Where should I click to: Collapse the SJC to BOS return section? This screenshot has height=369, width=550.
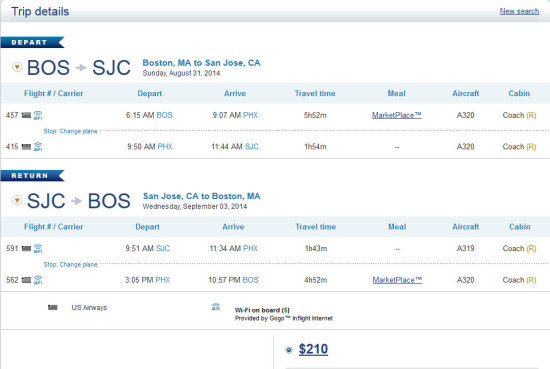17,200
